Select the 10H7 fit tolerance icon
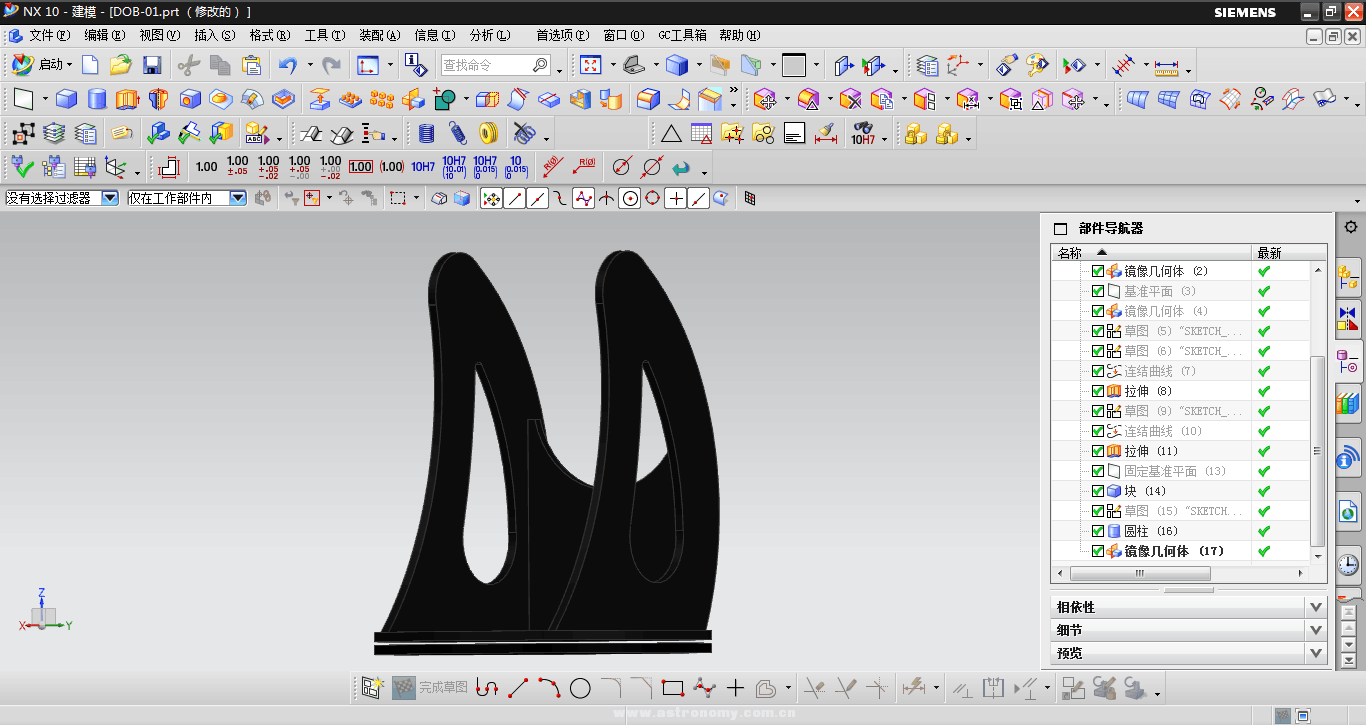 pyautogui.click(x=422, y=167)
